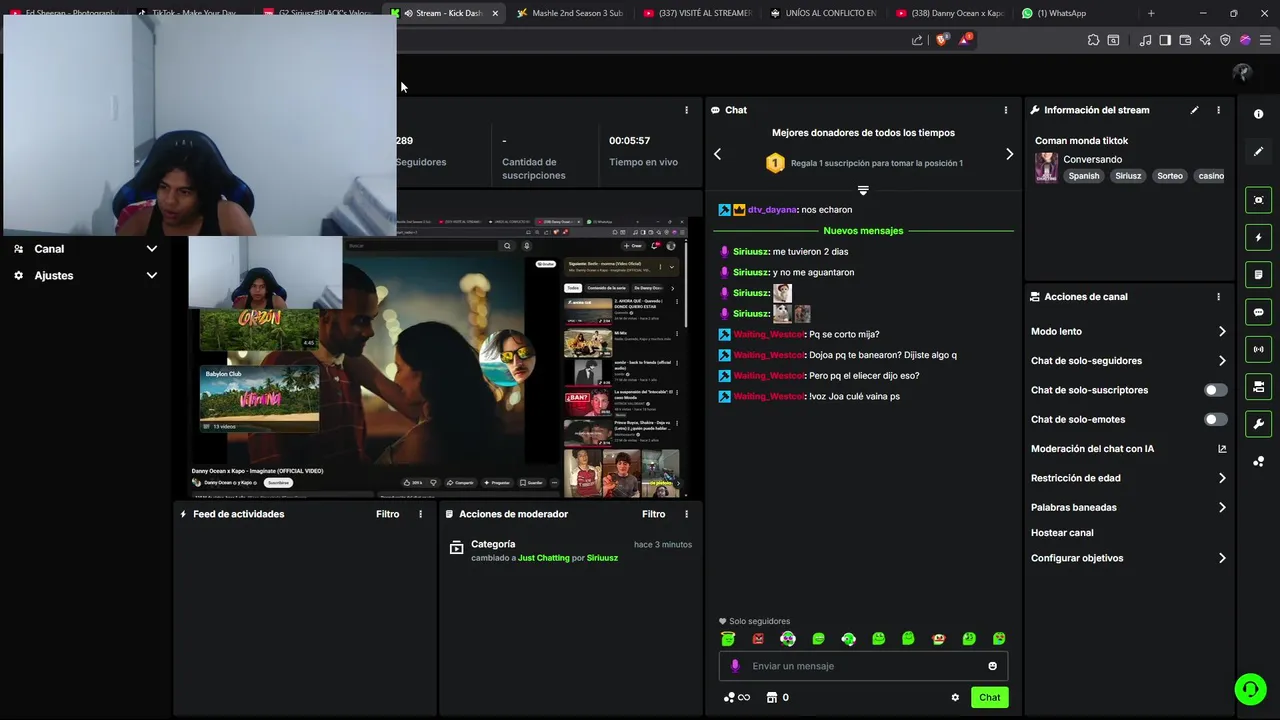Viewport: 1280px width, 720px height.
Task: Click the Brave Shields lion icon
Action: 940,40
